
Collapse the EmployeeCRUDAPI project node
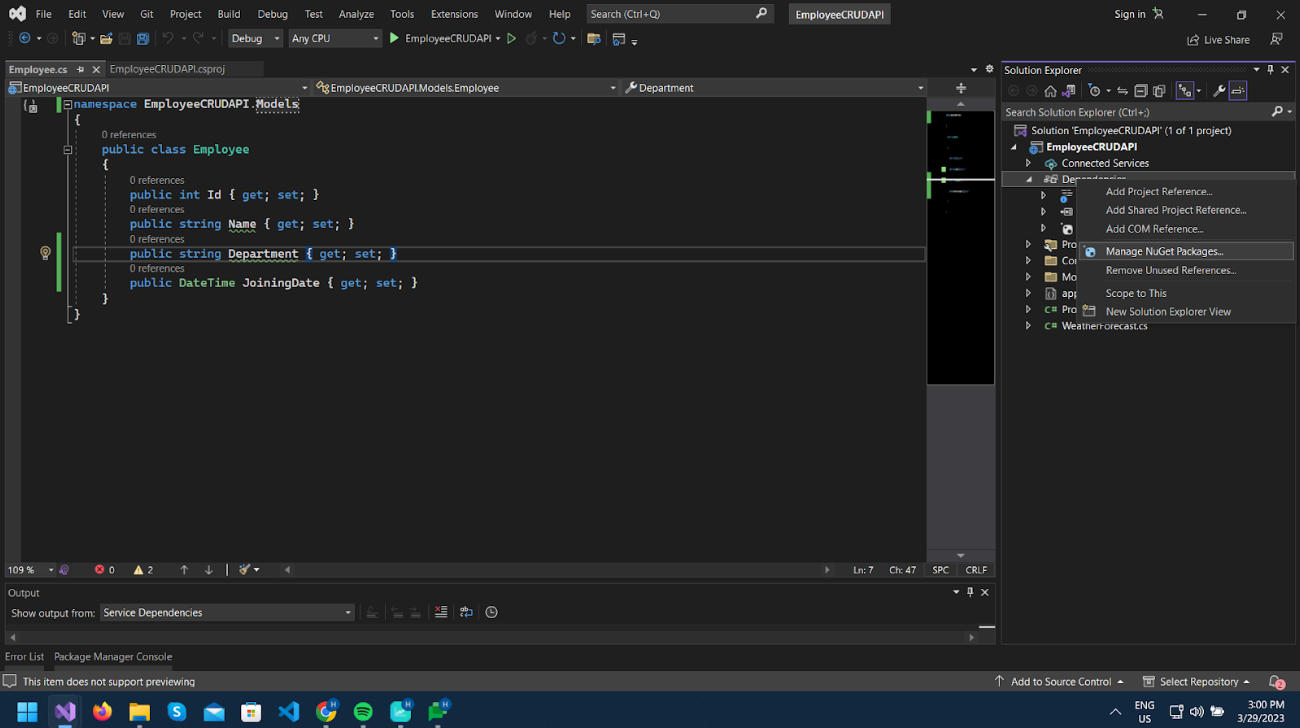[1014, 147]
